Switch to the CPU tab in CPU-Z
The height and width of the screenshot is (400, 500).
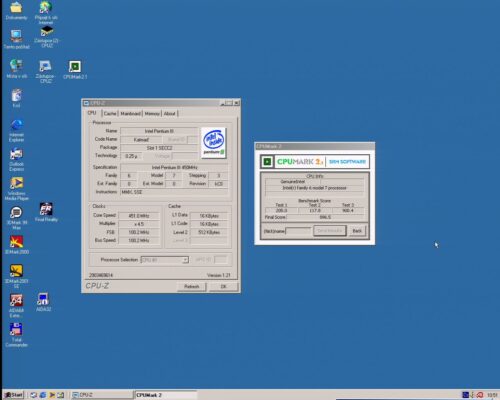[x=92, y=113]
